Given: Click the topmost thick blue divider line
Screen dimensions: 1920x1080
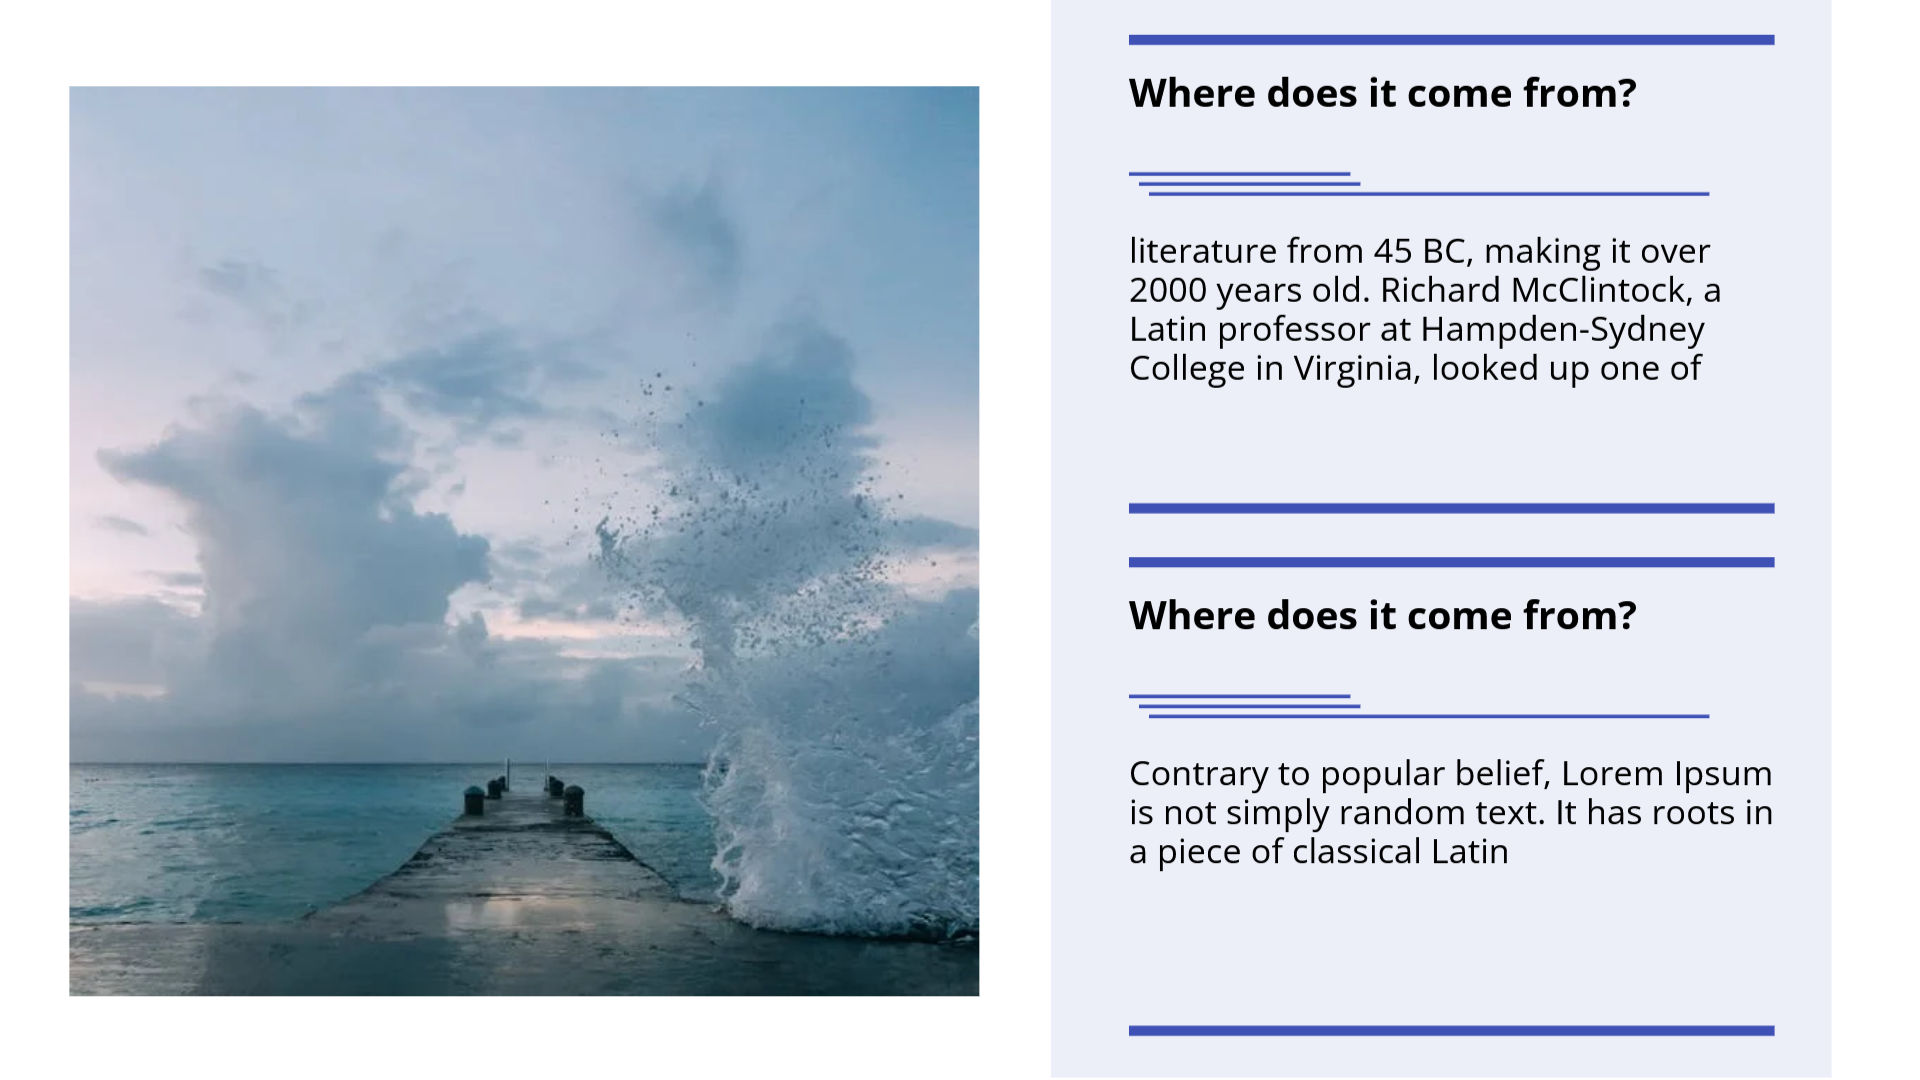Looking at the screenshot, I should pyautogui.click(x=1451, y=40).
